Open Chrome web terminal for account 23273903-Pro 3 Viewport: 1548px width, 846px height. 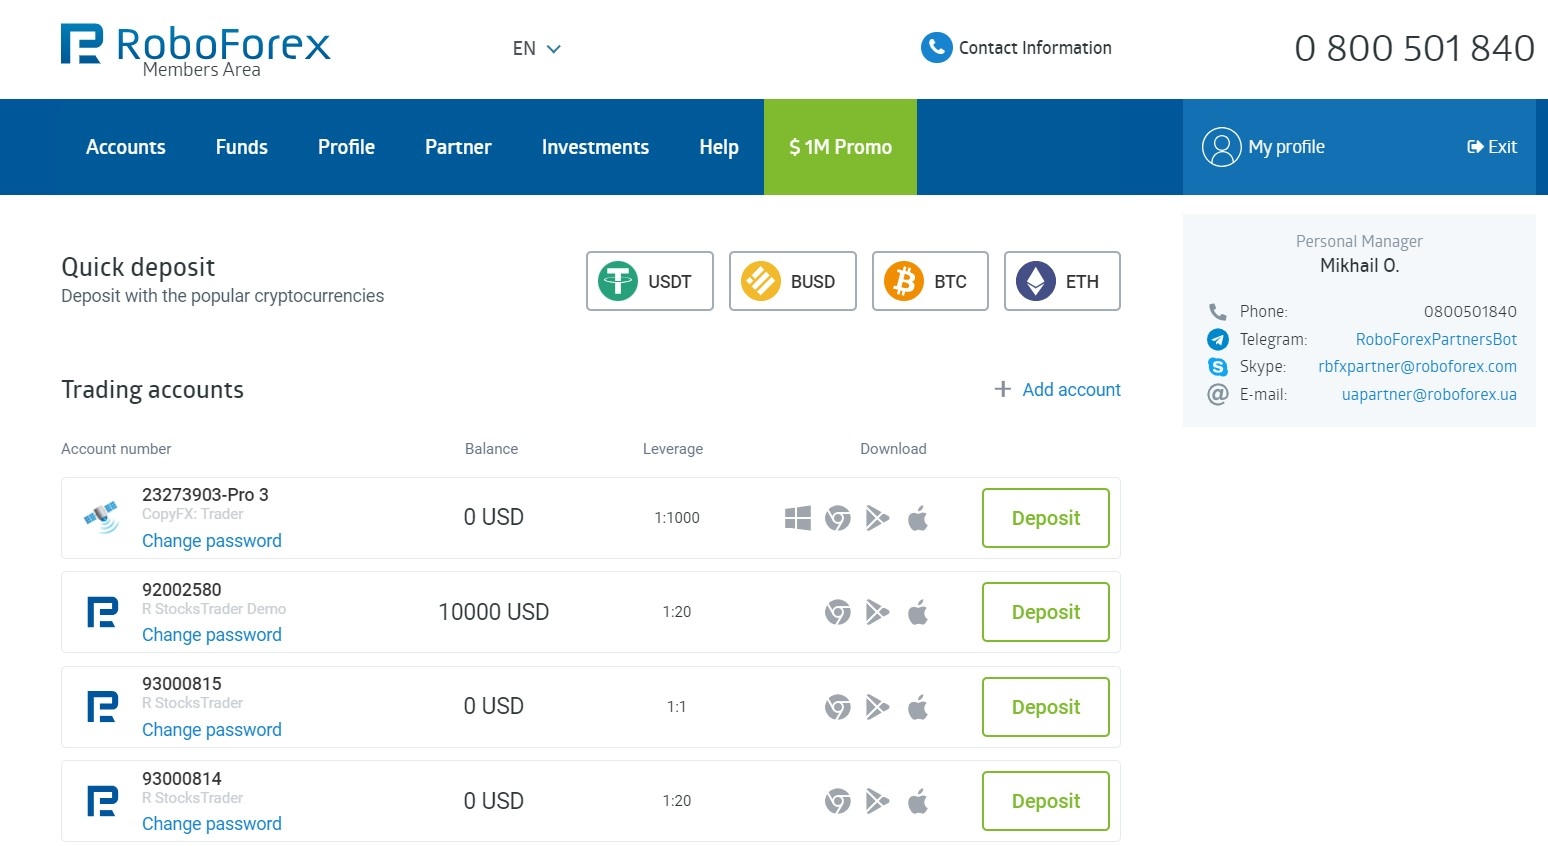(x=838, y=518)
